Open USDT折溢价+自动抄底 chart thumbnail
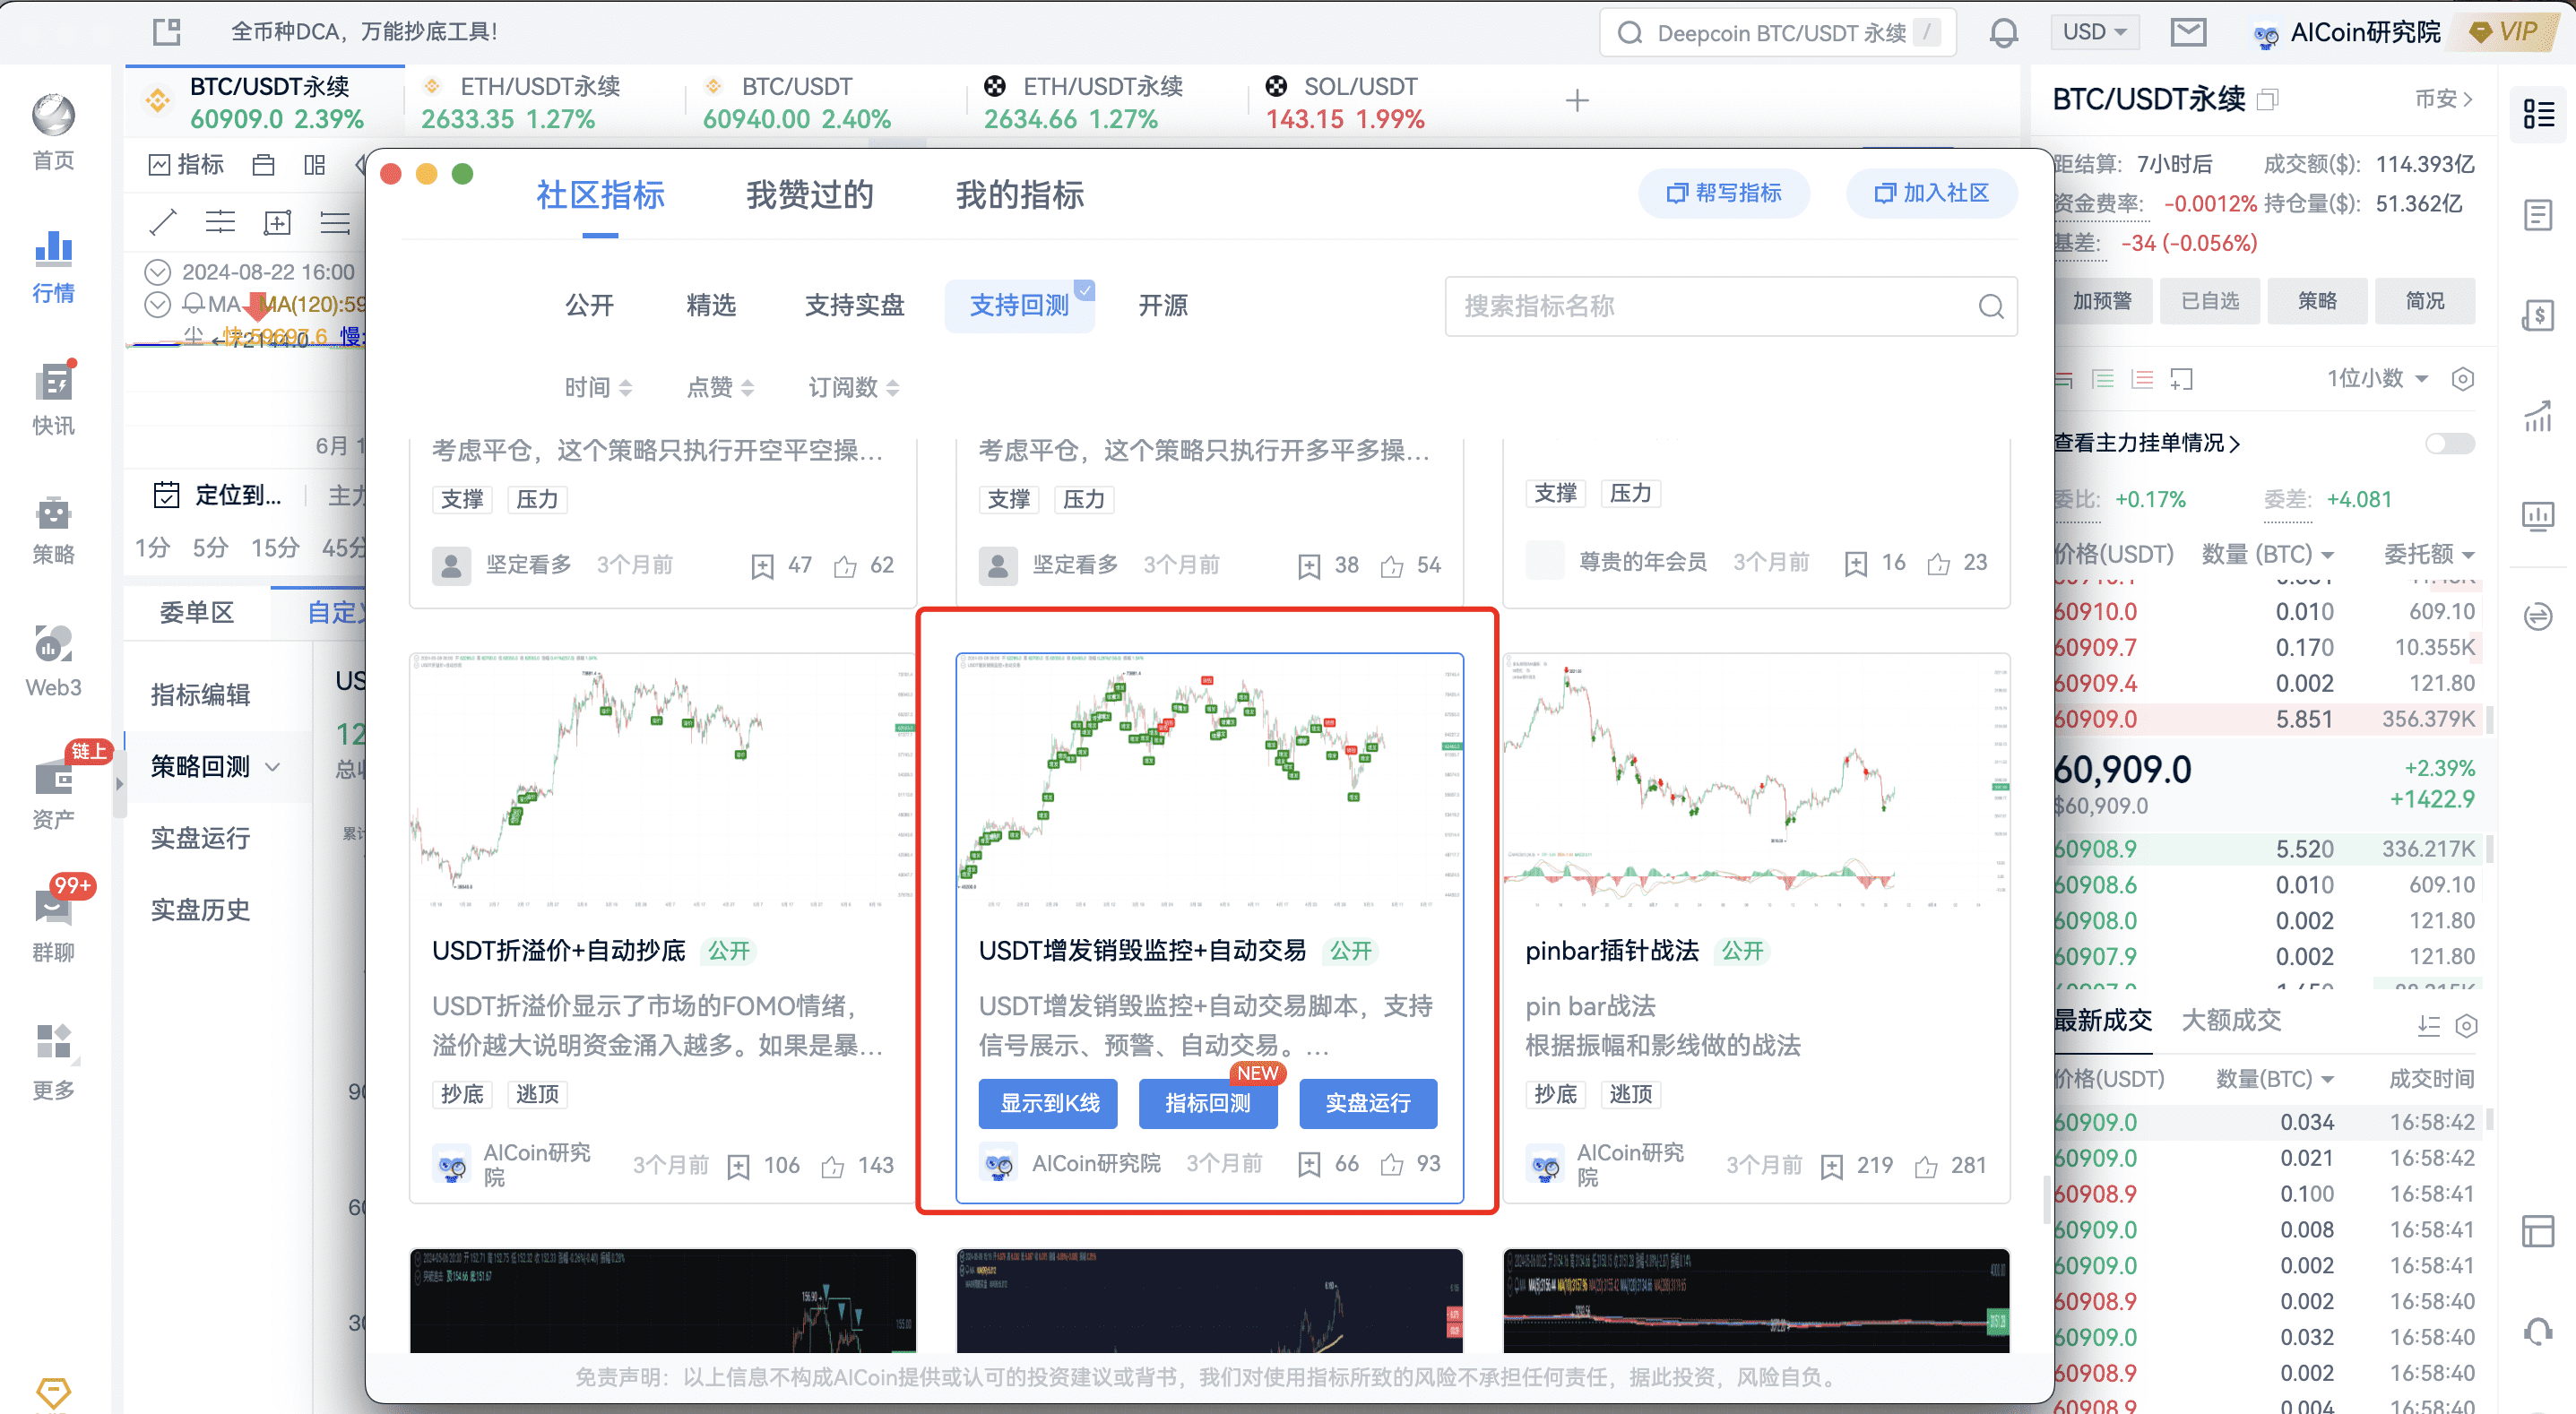The height and width of the screenshot is (1414, 2576). (662, 782)
